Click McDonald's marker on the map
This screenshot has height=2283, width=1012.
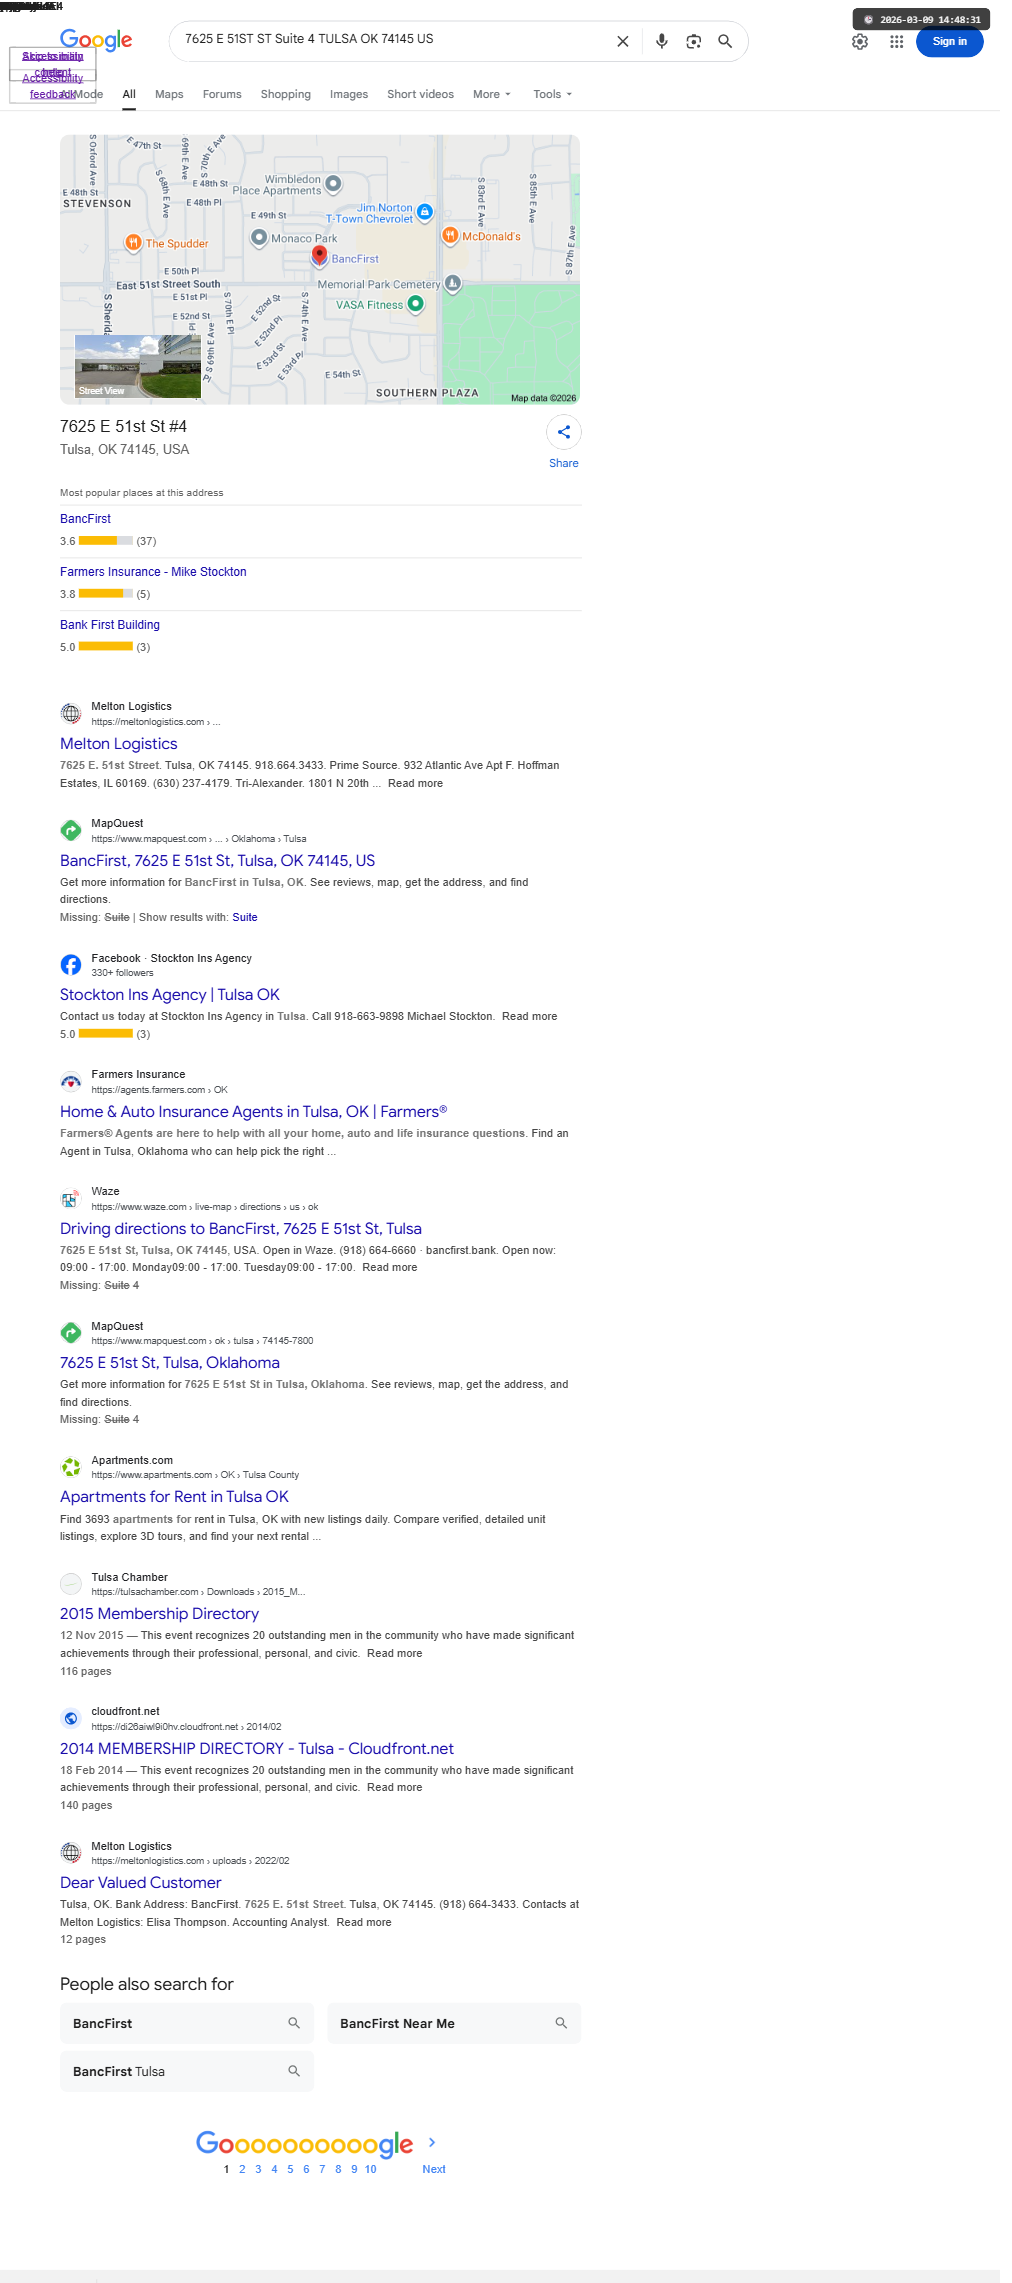(x=450, y=236)
